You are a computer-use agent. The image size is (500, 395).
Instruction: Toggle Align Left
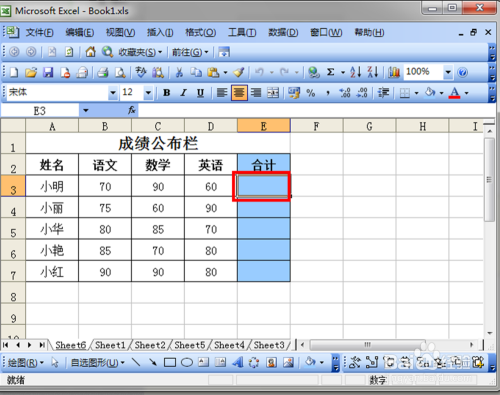point(222,93)
